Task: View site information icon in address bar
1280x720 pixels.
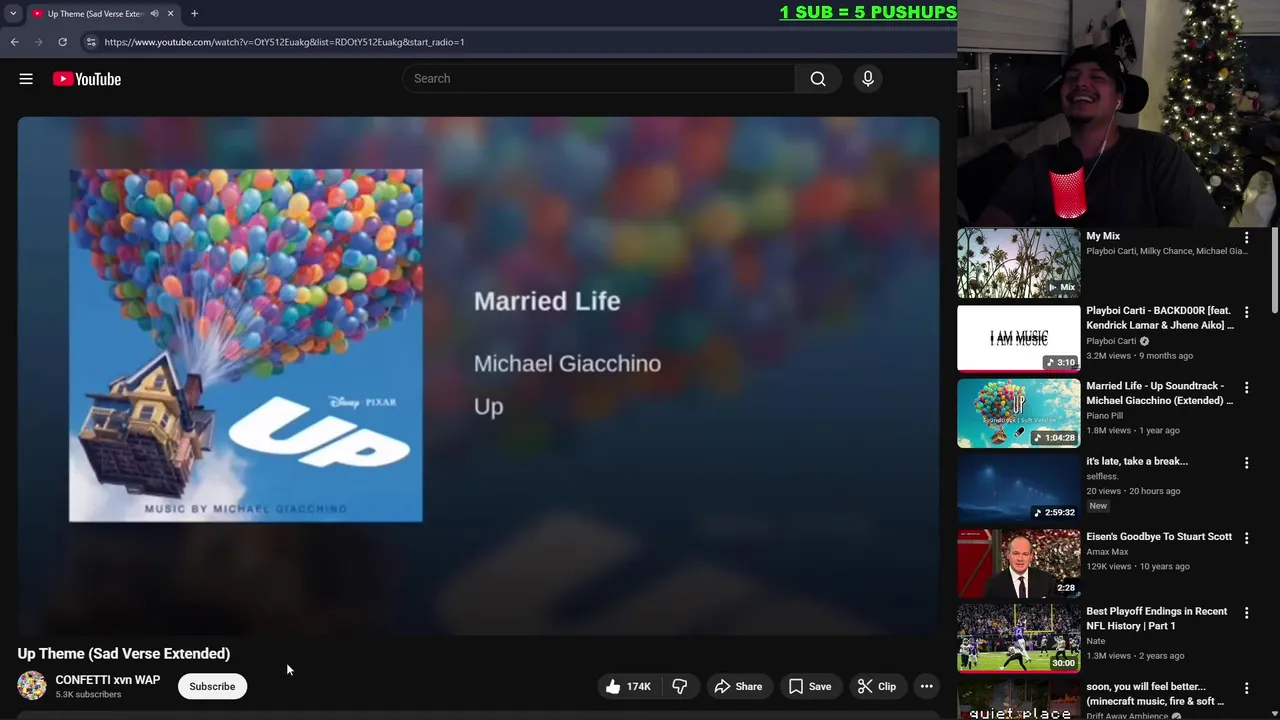Action: click(91, 42)
